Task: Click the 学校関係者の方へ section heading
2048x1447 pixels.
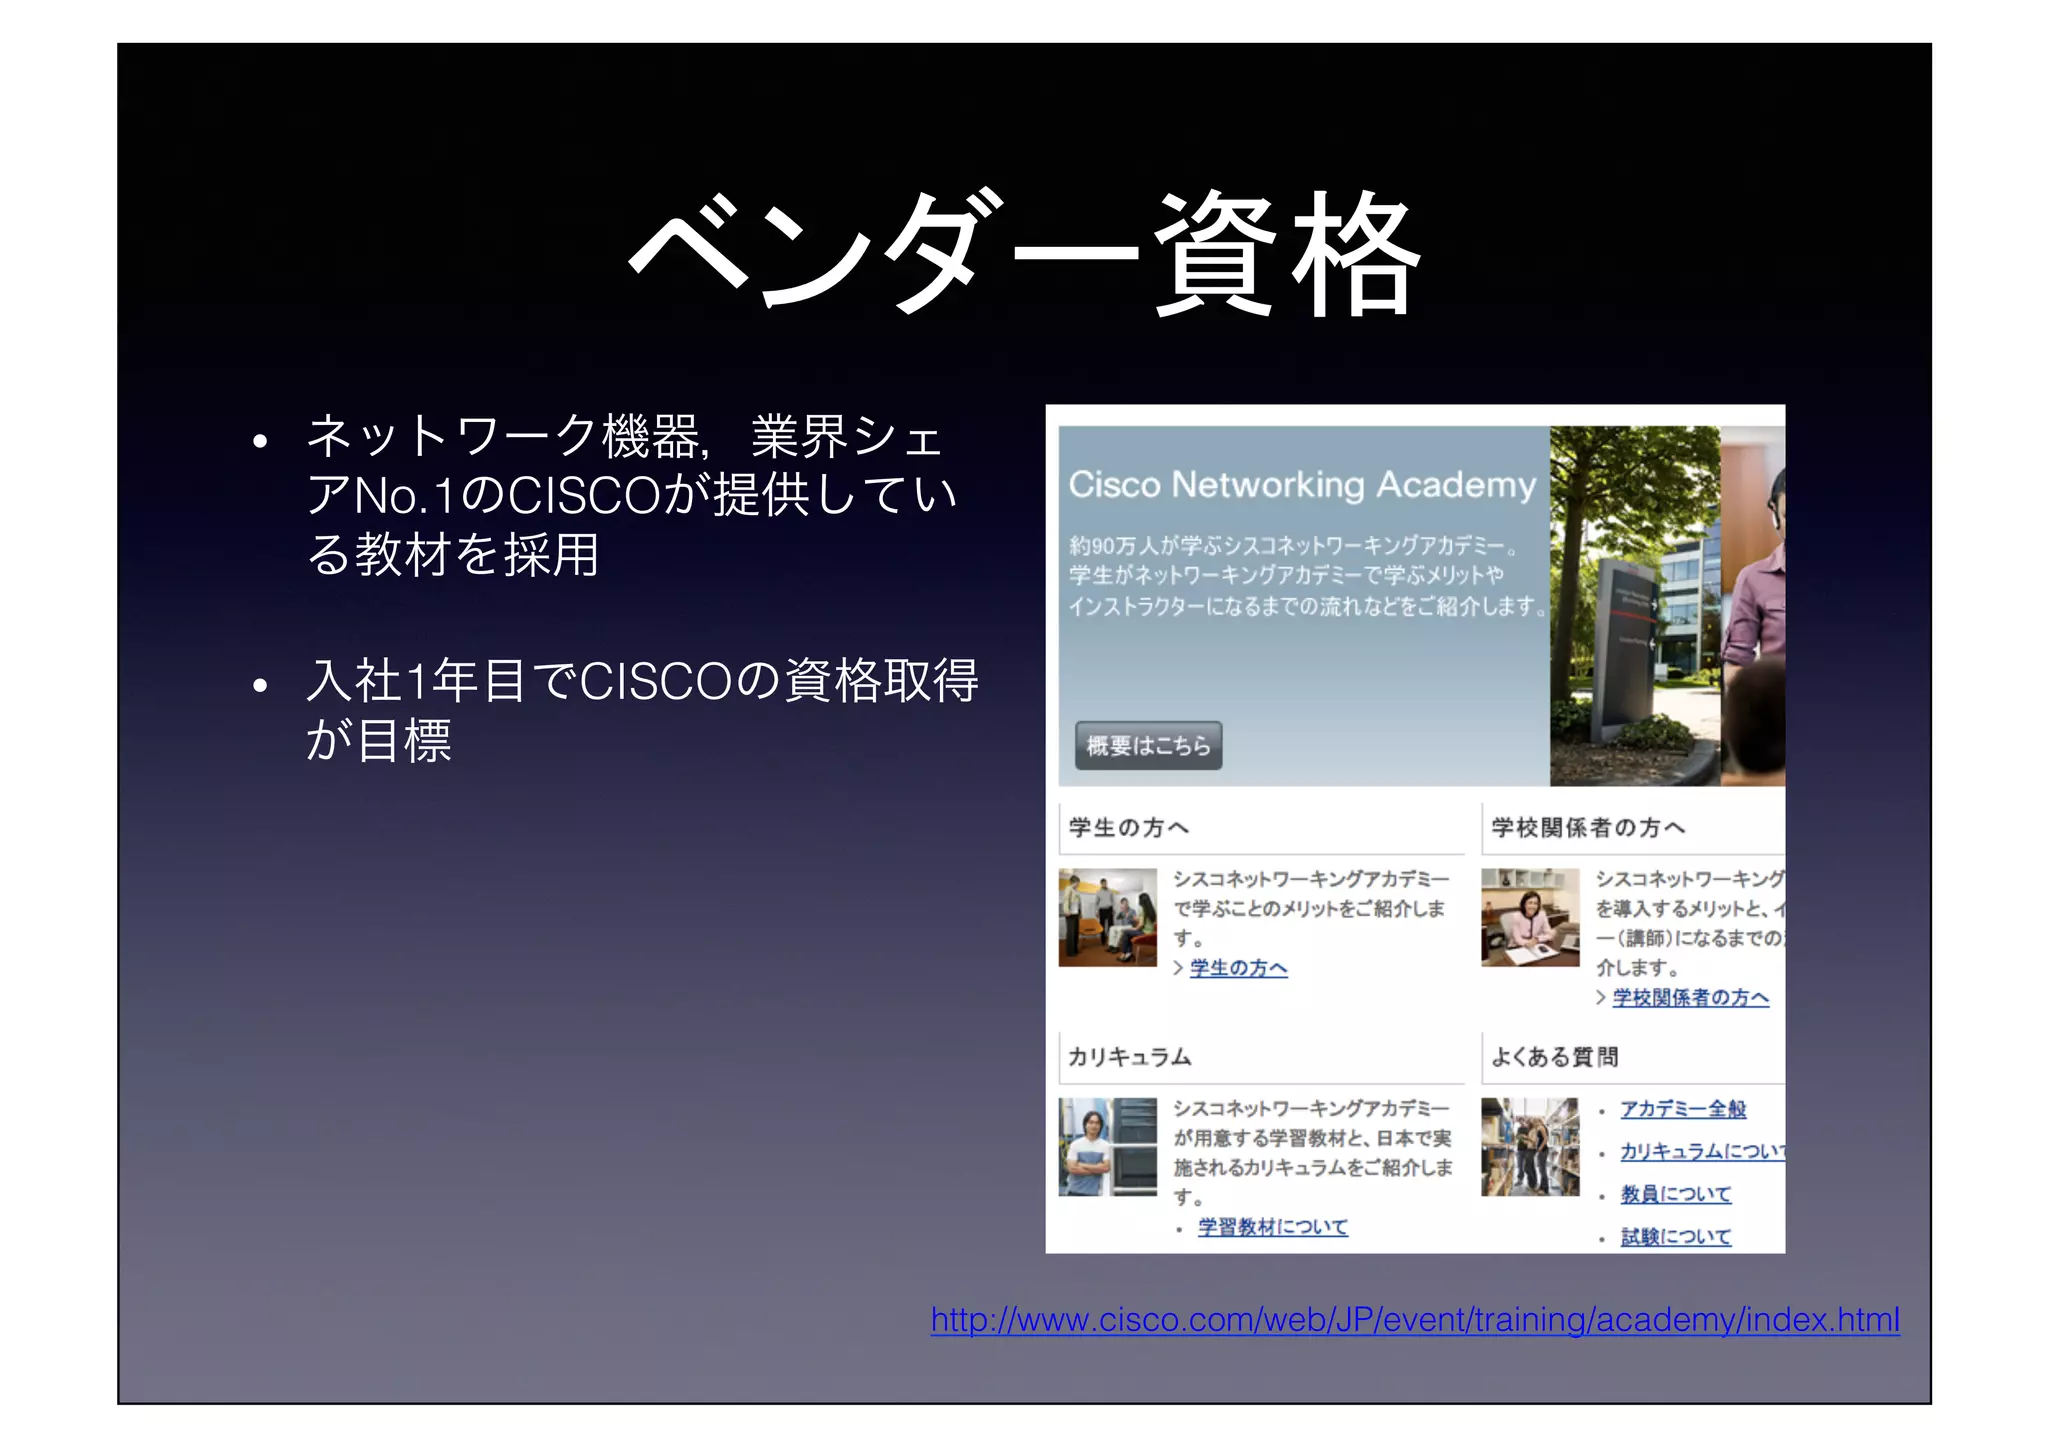Action: click(x=1588, y=828)
